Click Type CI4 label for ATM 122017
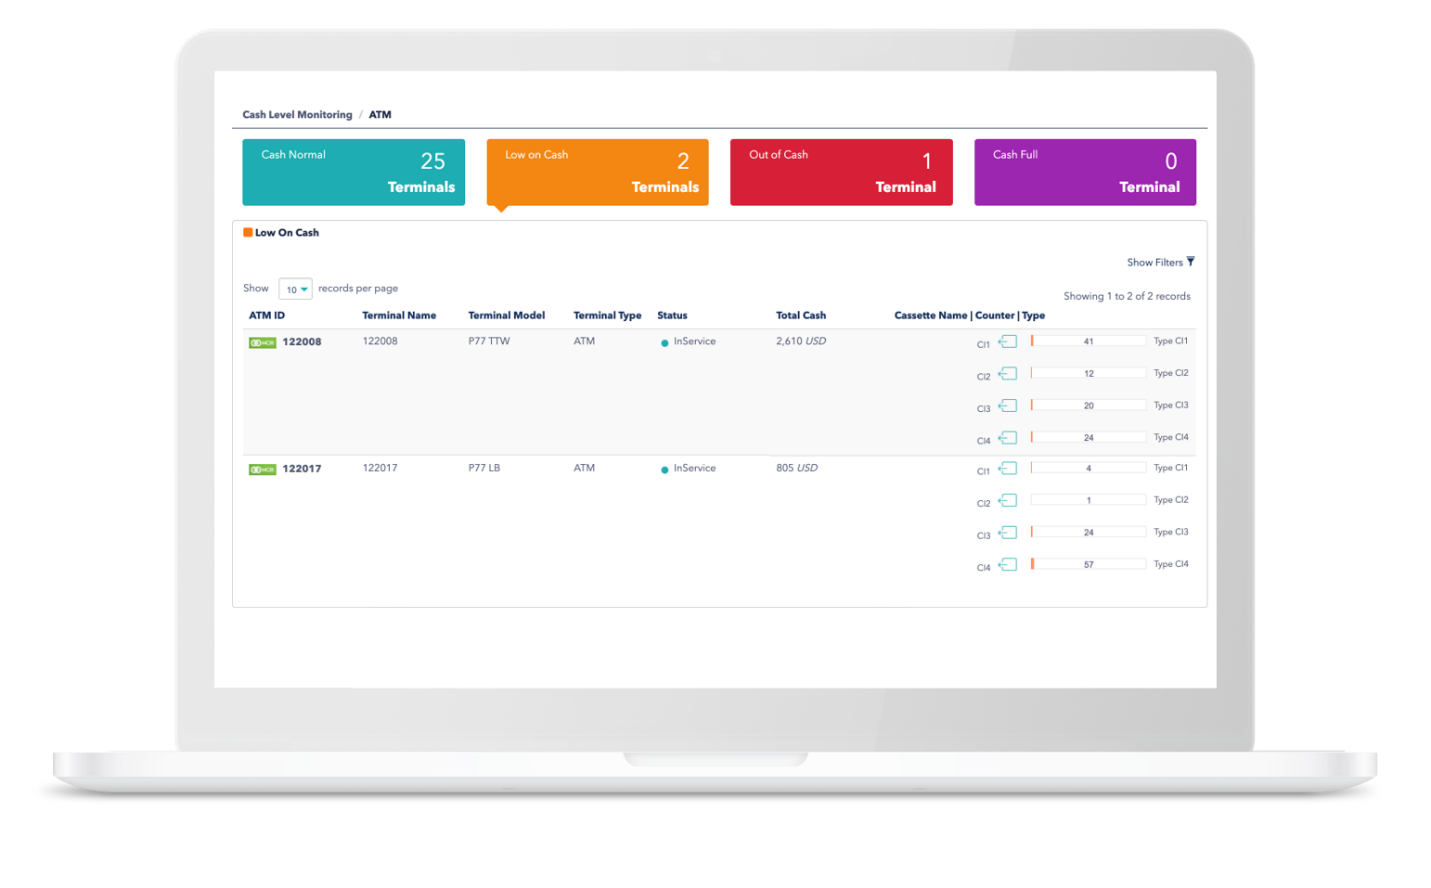 click(x=1171, y=565)
